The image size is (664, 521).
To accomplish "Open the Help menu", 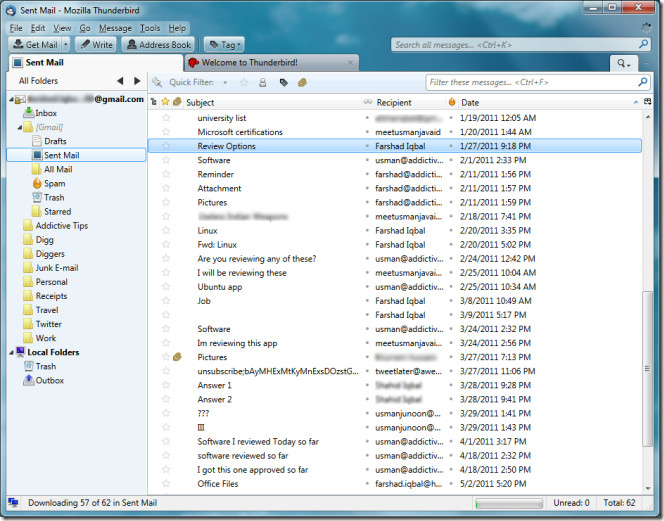I will [177, 28].
